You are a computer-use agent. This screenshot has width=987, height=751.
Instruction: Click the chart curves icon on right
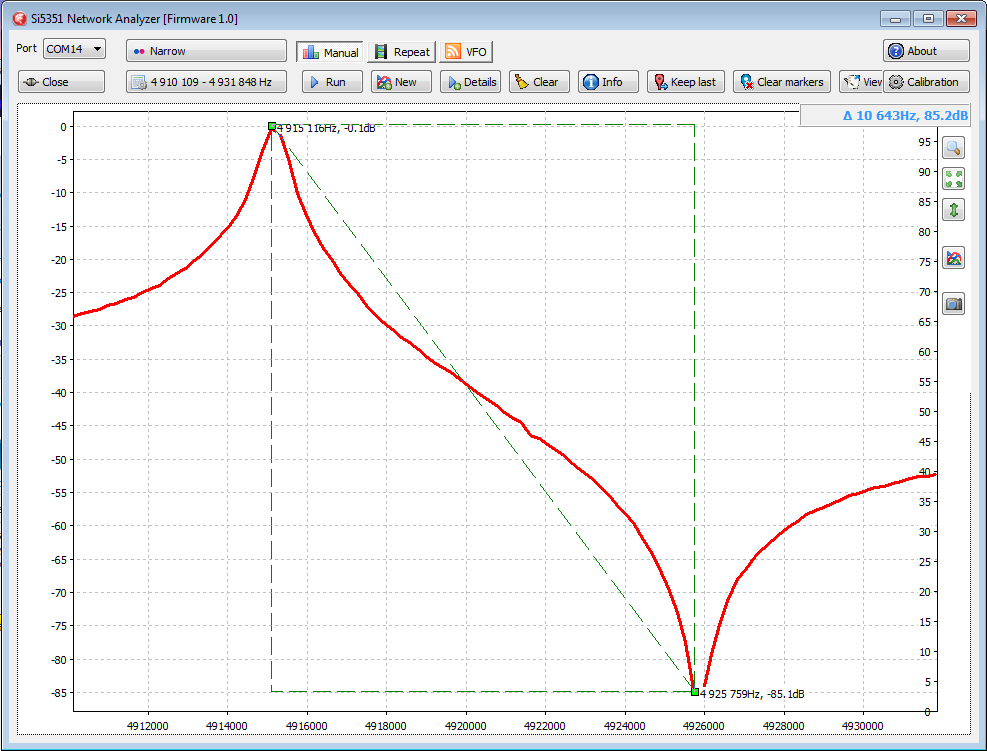[x=953, y=259]
